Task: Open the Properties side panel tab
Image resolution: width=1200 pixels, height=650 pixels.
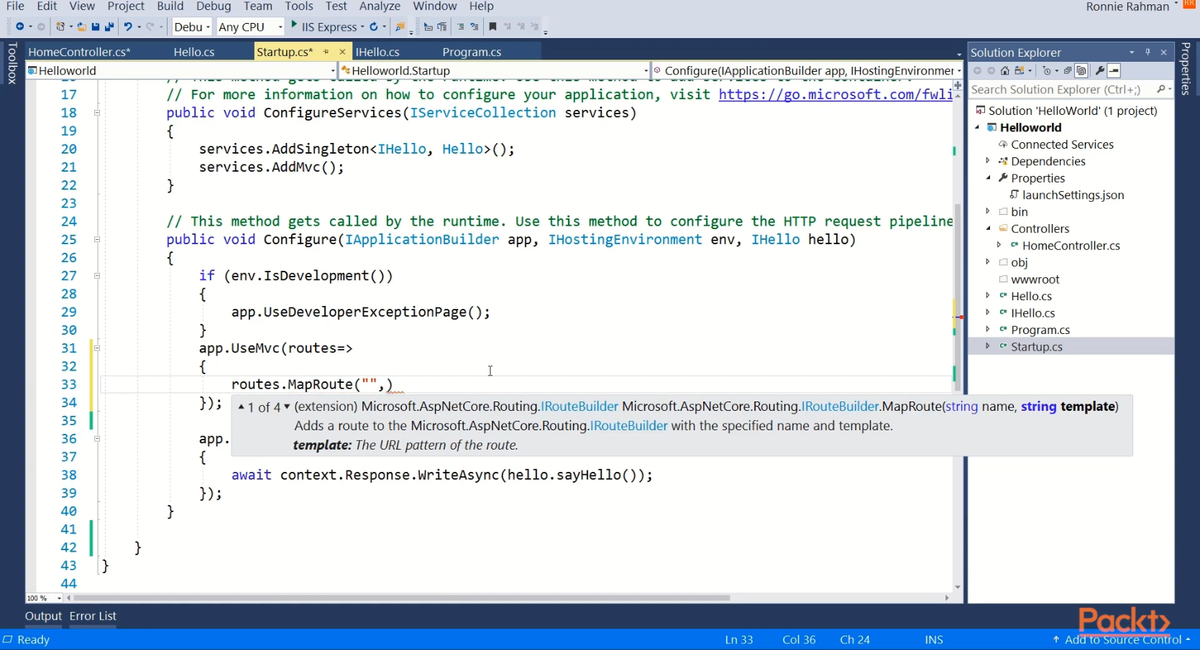Action: pyautogui.click(x=1186, y=70)
